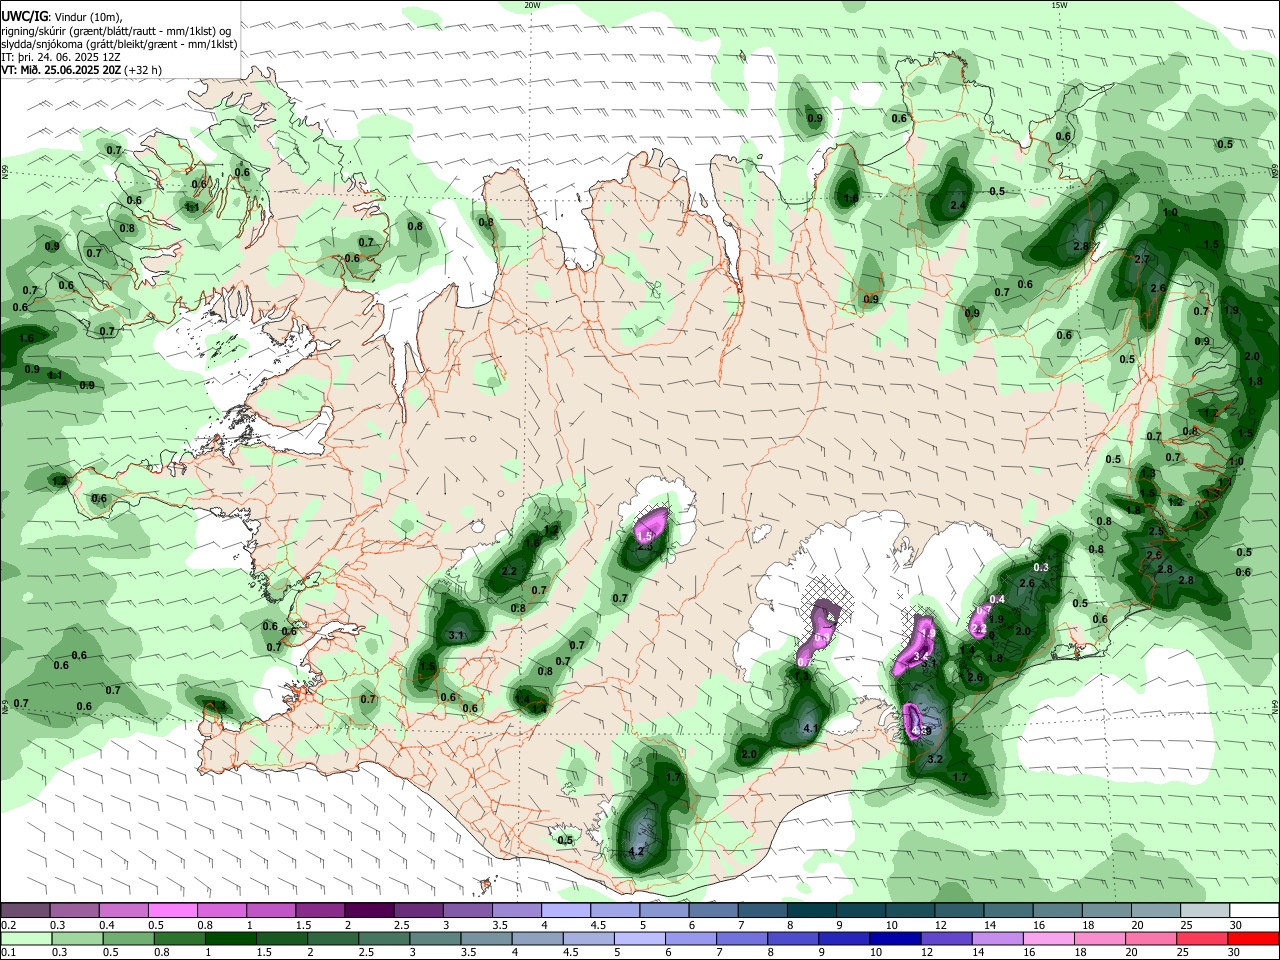Screen dimensions: 1280x960
Task: Click the '0.1' label on lower scale
Action: pos(8,953)
